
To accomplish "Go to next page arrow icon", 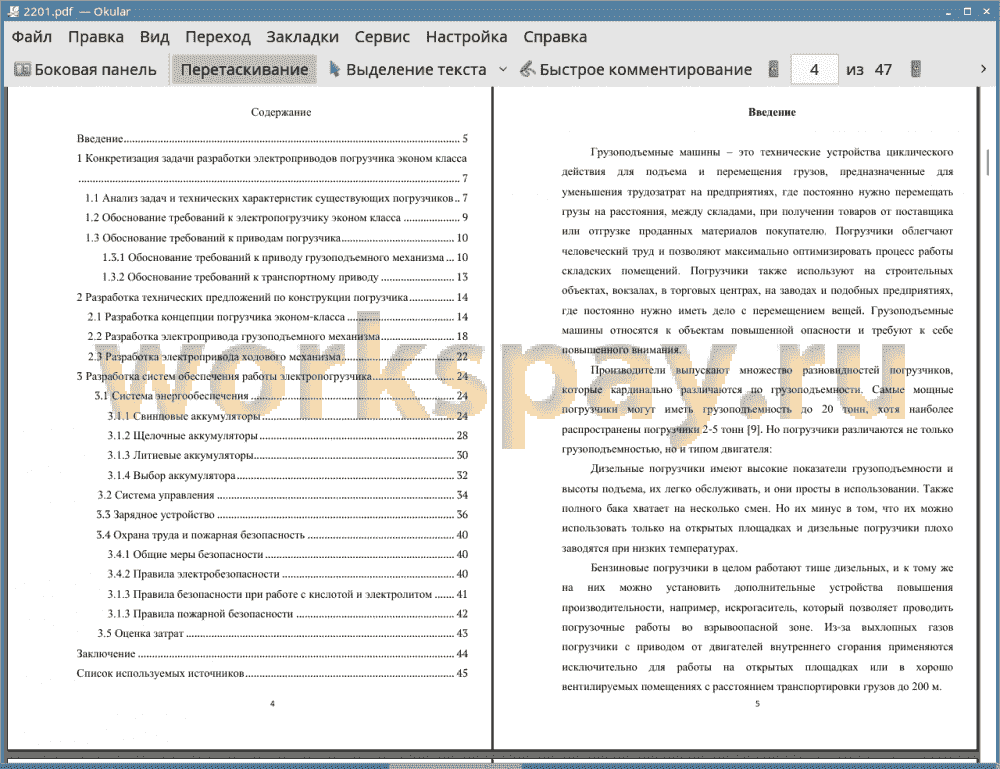I will (916, 69).
